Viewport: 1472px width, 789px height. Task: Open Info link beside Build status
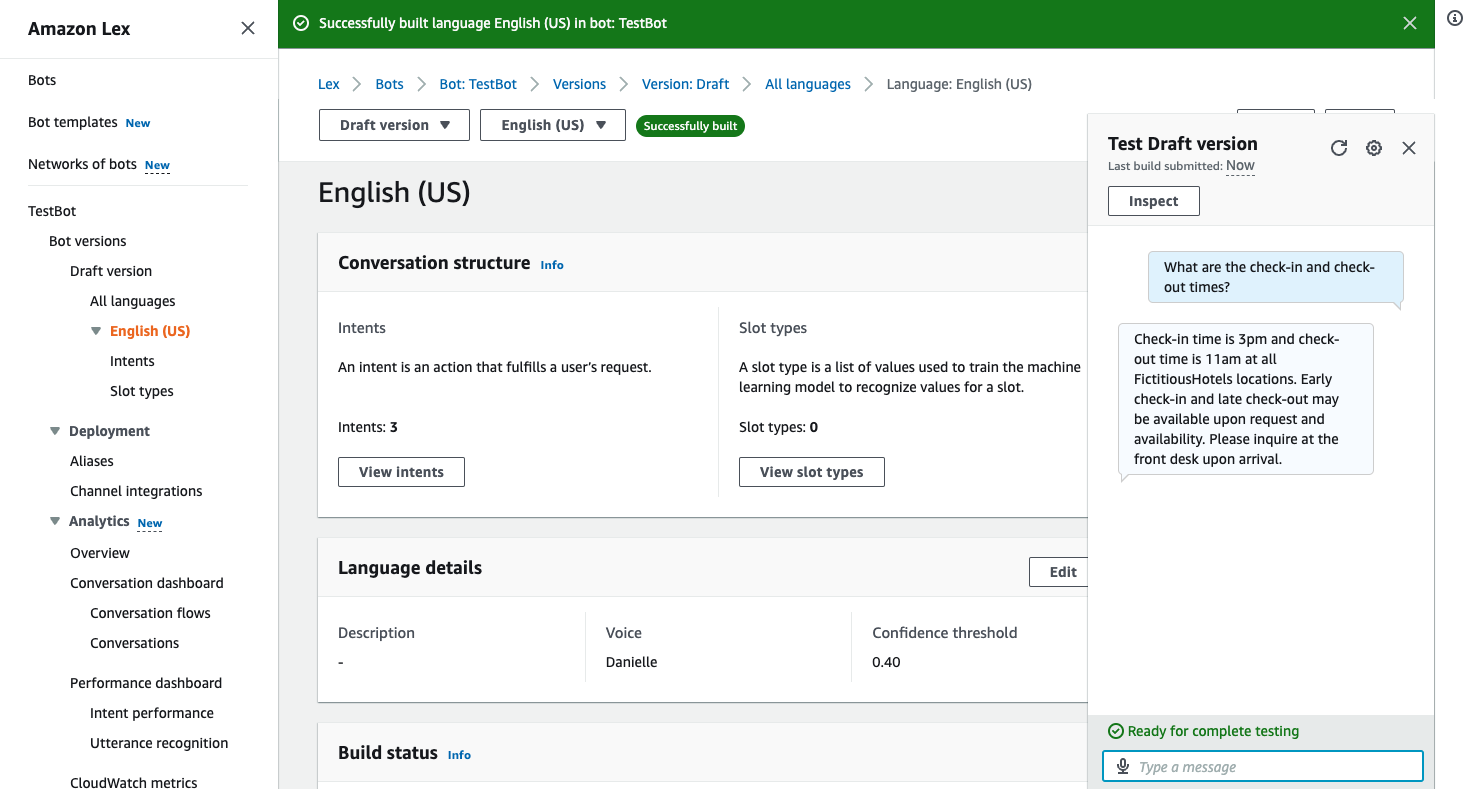pos(459,755)
